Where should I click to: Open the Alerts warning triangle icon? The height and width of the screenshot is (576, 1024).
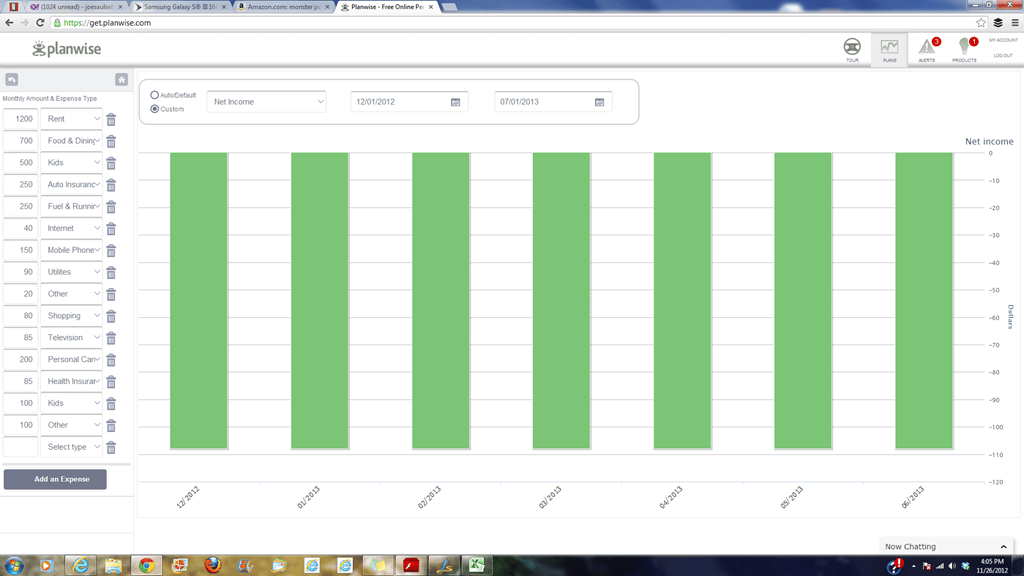point(927,47)
